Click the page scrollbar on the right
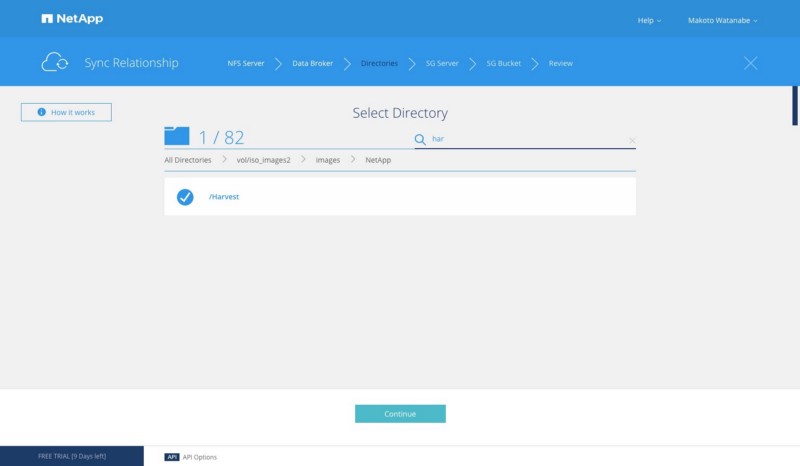Viewport: 800px width, 466px height. point(795,105)
